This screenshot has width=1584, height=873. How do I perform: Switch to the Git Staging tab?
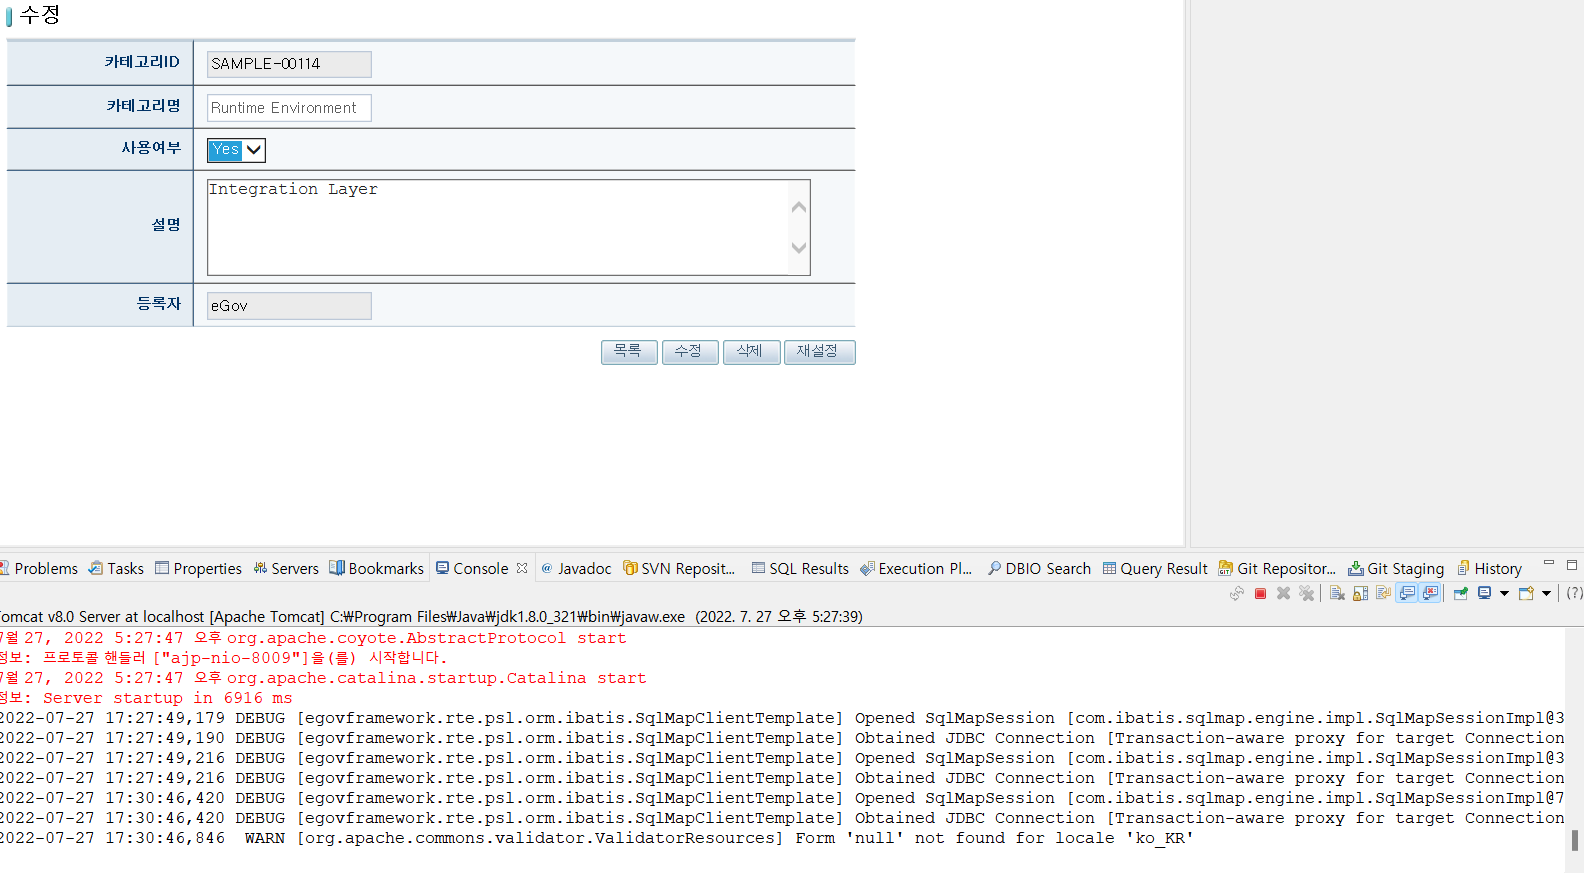[1396, 569]
